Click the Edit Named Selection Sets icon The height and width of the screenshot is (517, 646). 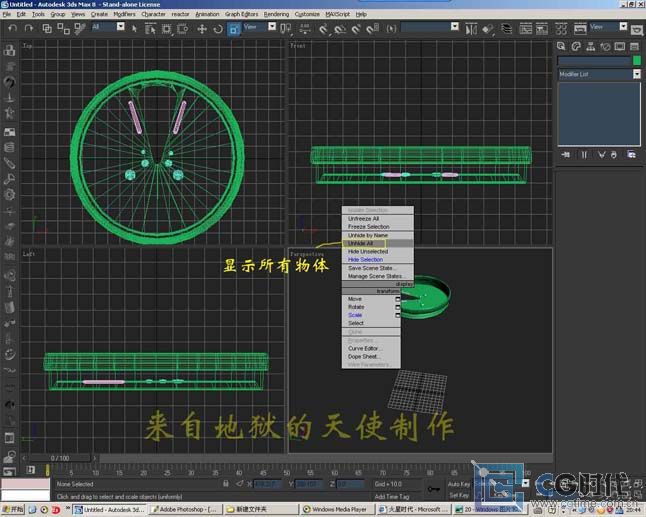tap(391, 28)
